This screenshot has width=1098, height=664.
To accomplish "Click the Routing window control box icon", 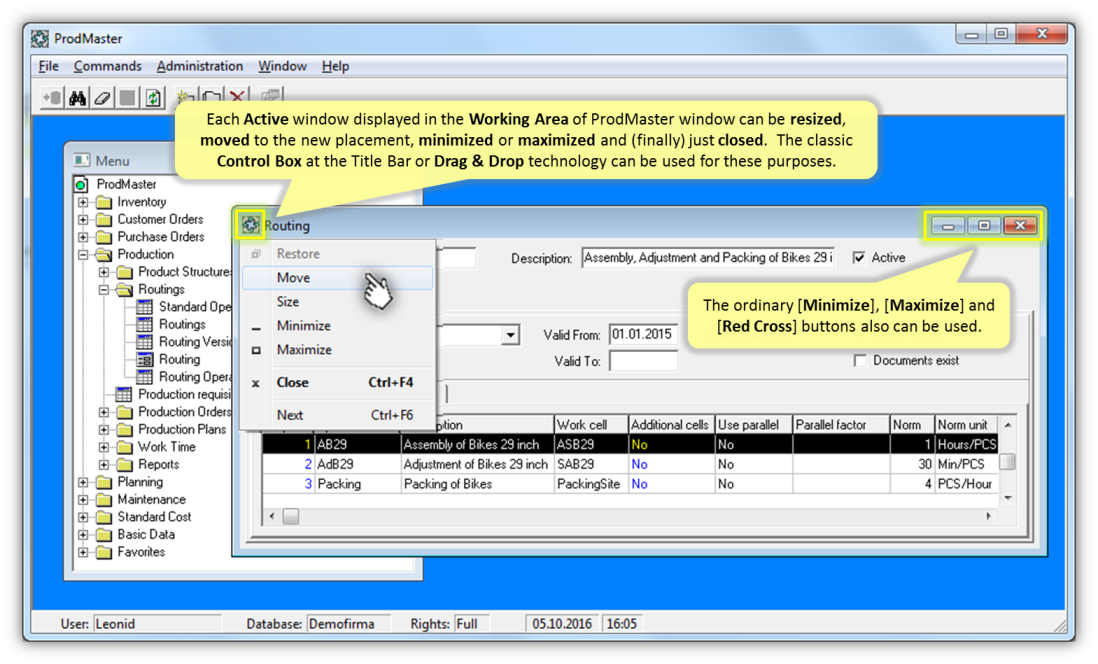I will [250, 225].
